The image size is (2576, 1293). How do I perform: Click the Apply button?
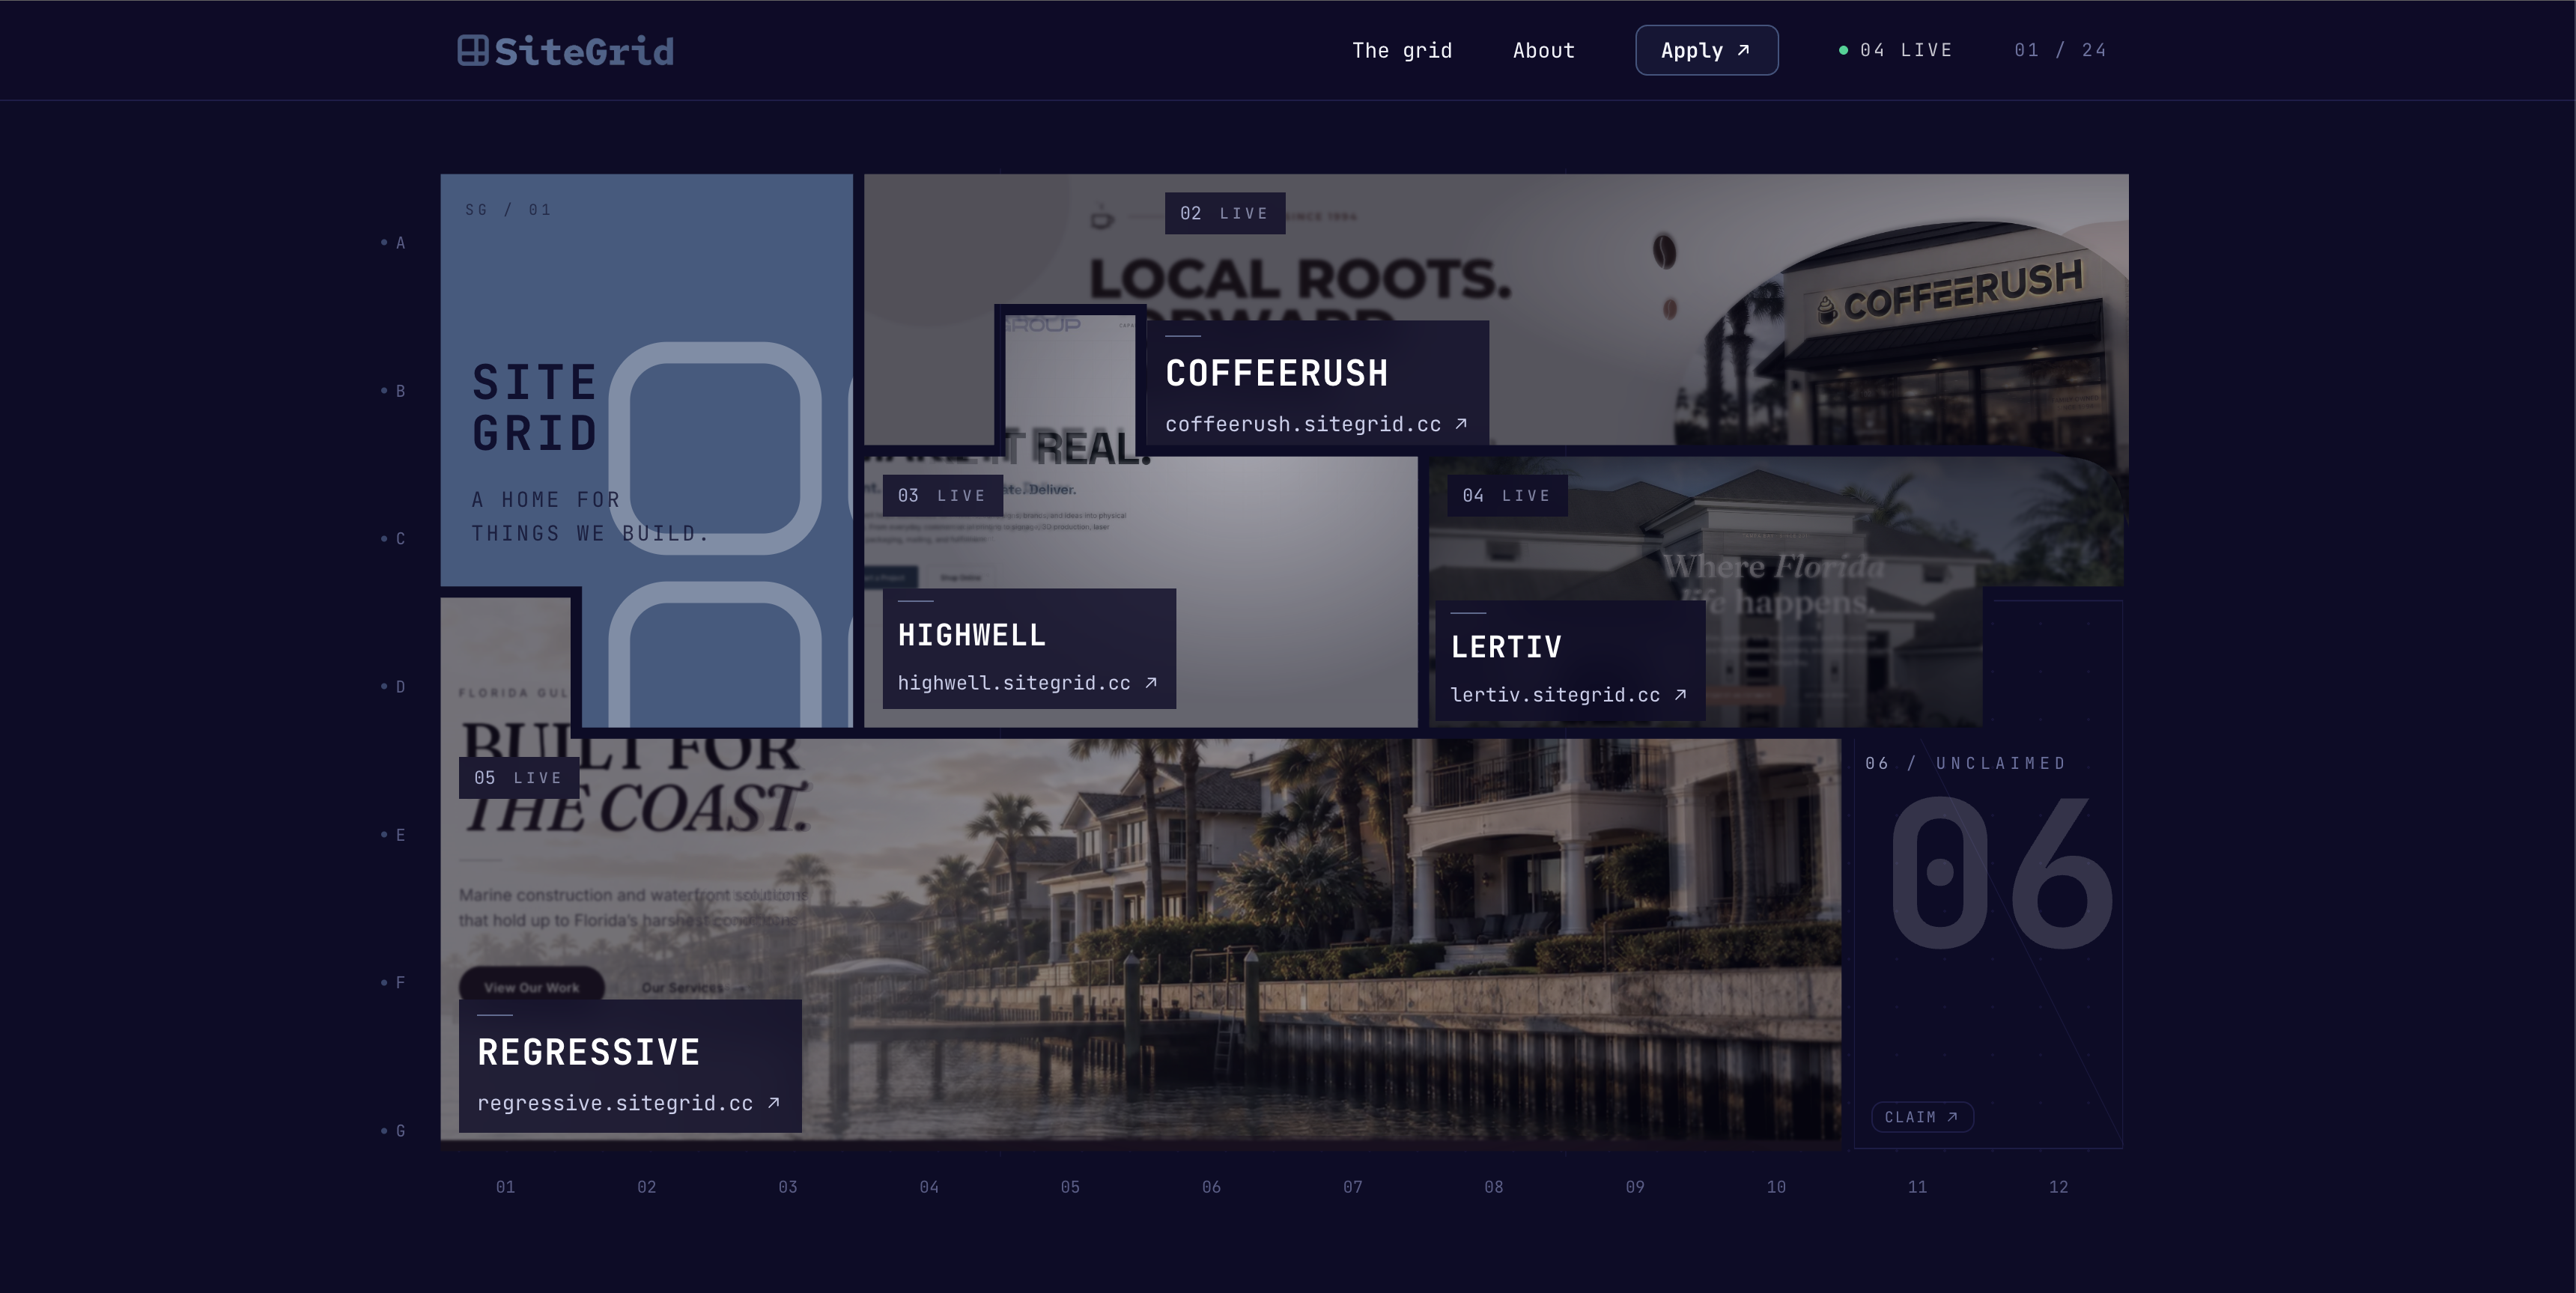[x=1707, y=50]
